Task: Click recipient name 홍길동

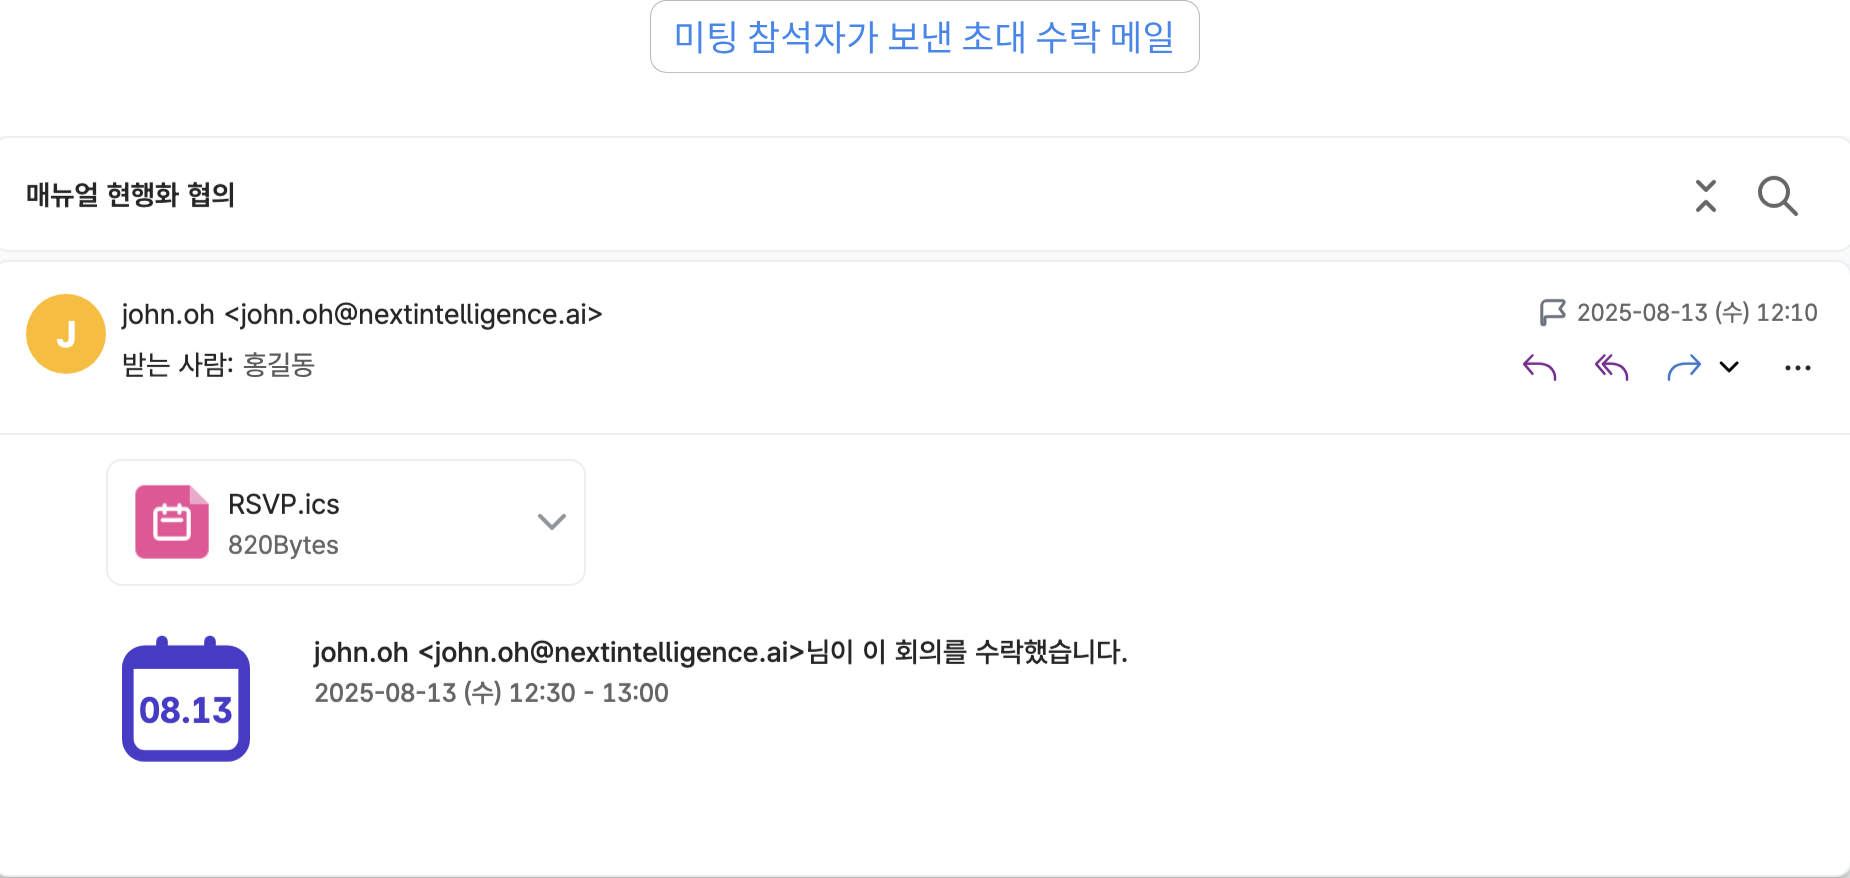Action: tap(279, 365)
